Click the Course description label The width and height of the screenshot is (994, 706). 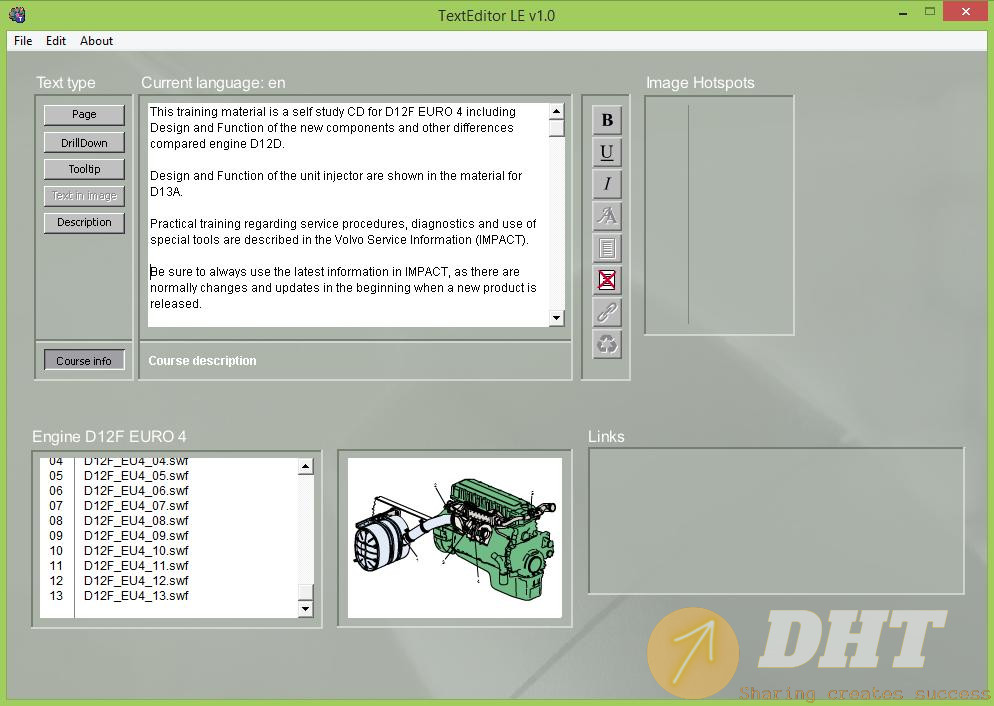[x=202, y=361]
